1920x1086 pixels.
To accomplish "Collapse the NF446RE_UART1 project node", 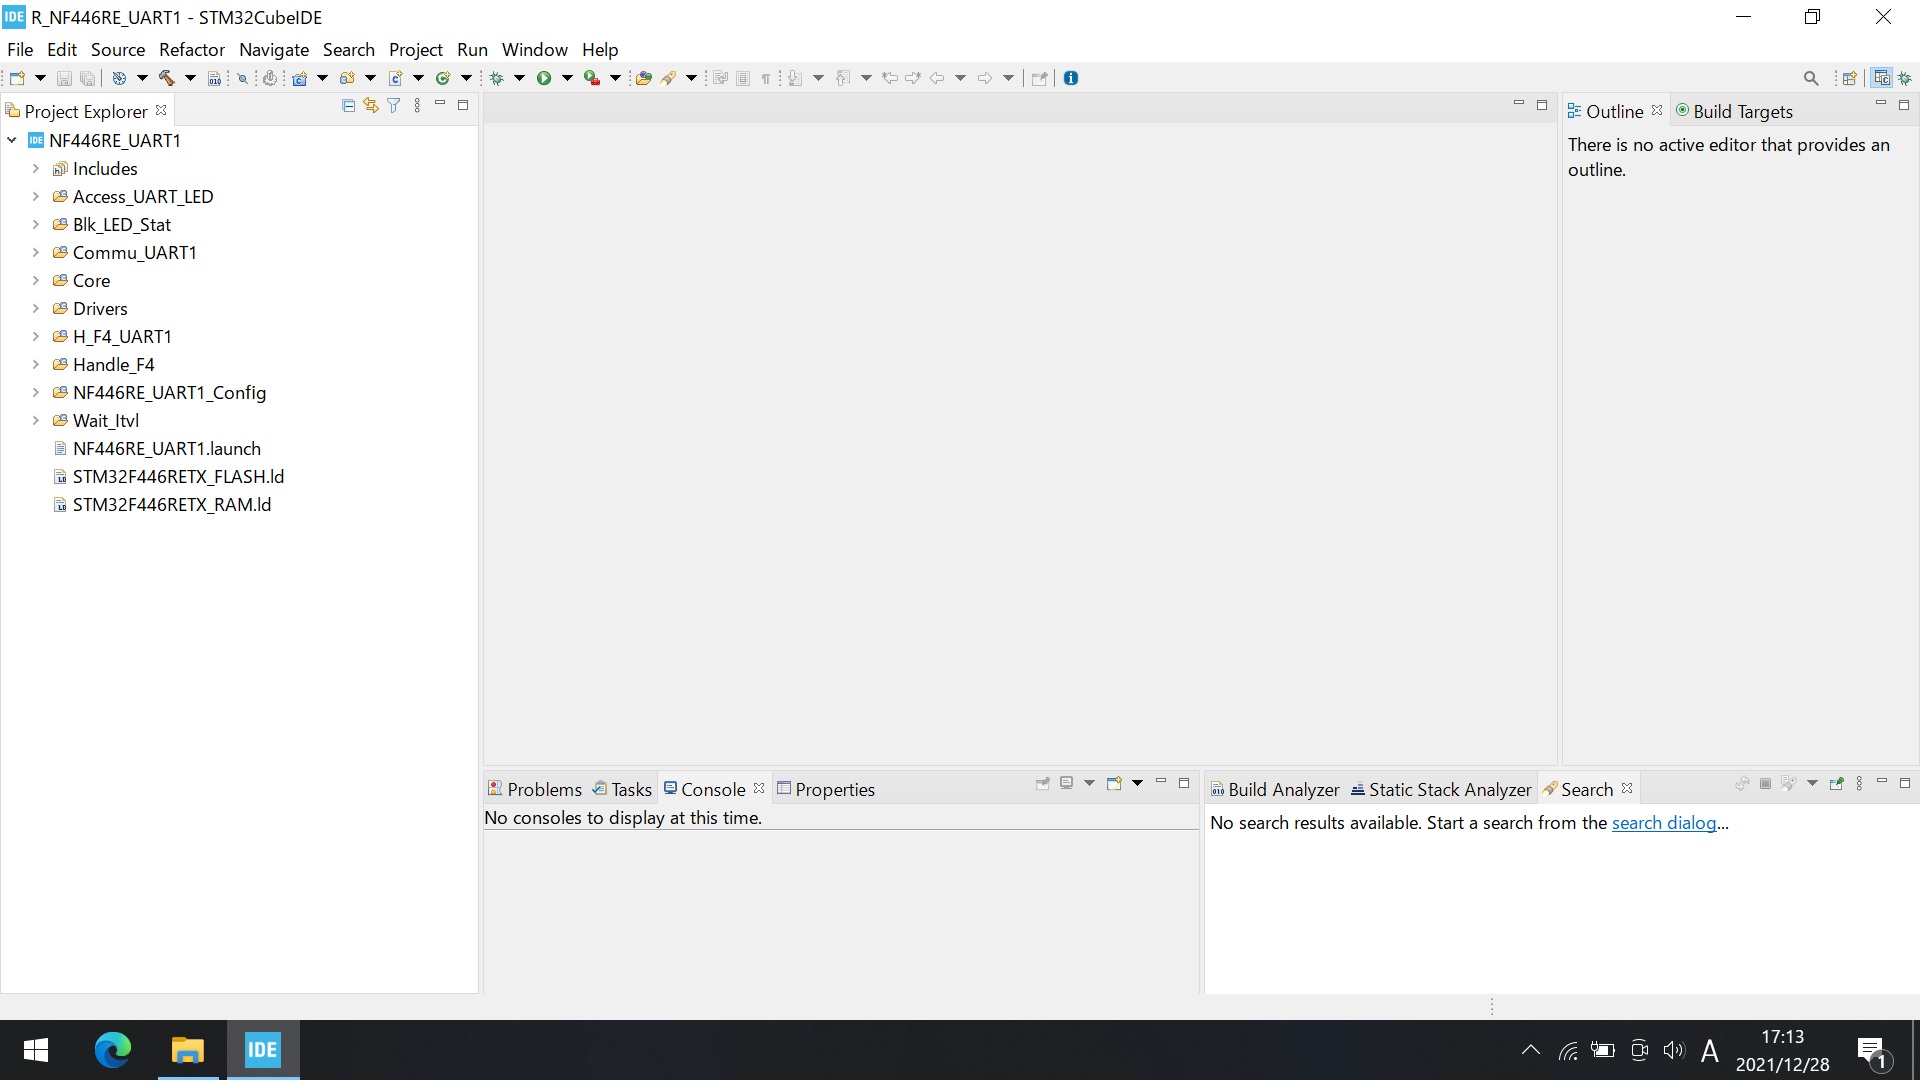I will tap(12, 140).
